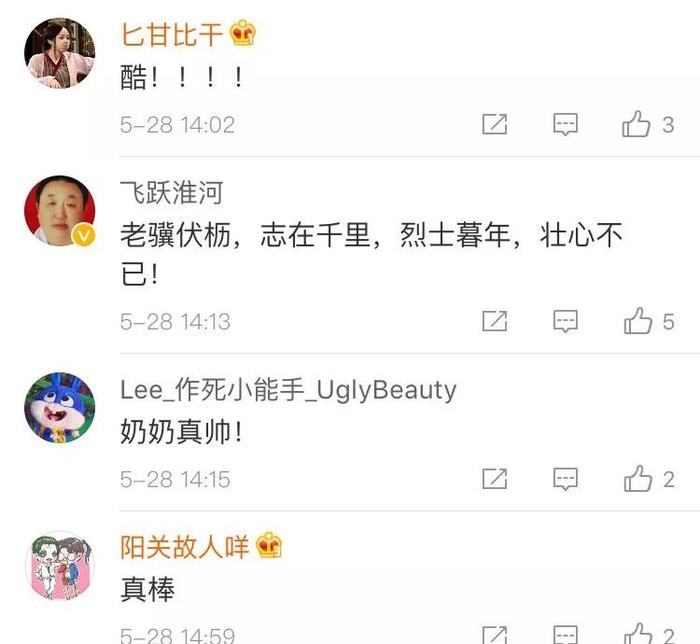Repost 飞跃淮河's comment about 老骥伏枥
Viewport: 700px width, 644px height.
tap(495, 321)
